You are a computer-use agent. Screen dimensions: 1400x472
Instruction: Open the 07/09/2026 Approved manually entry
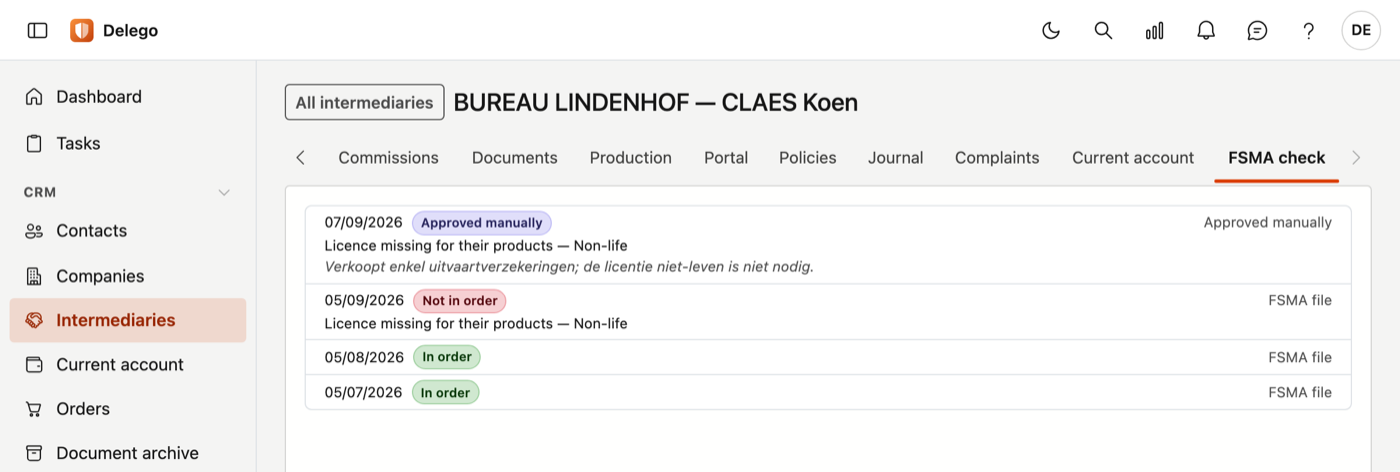pyautogui.click(x=828, y=245)
